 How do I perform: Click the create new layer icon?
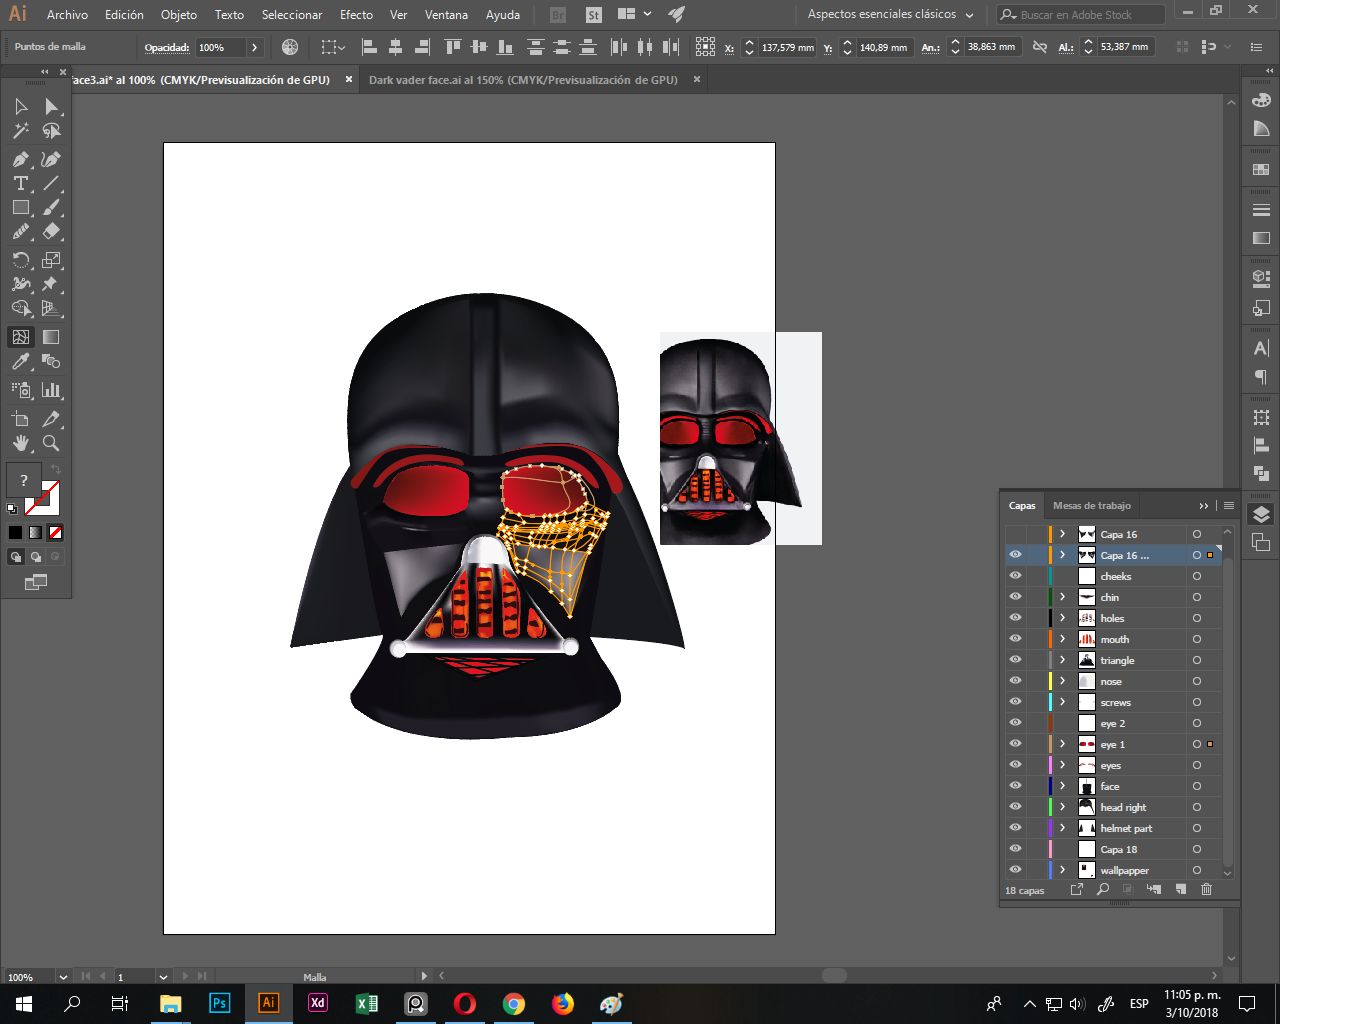(1181, 889)
